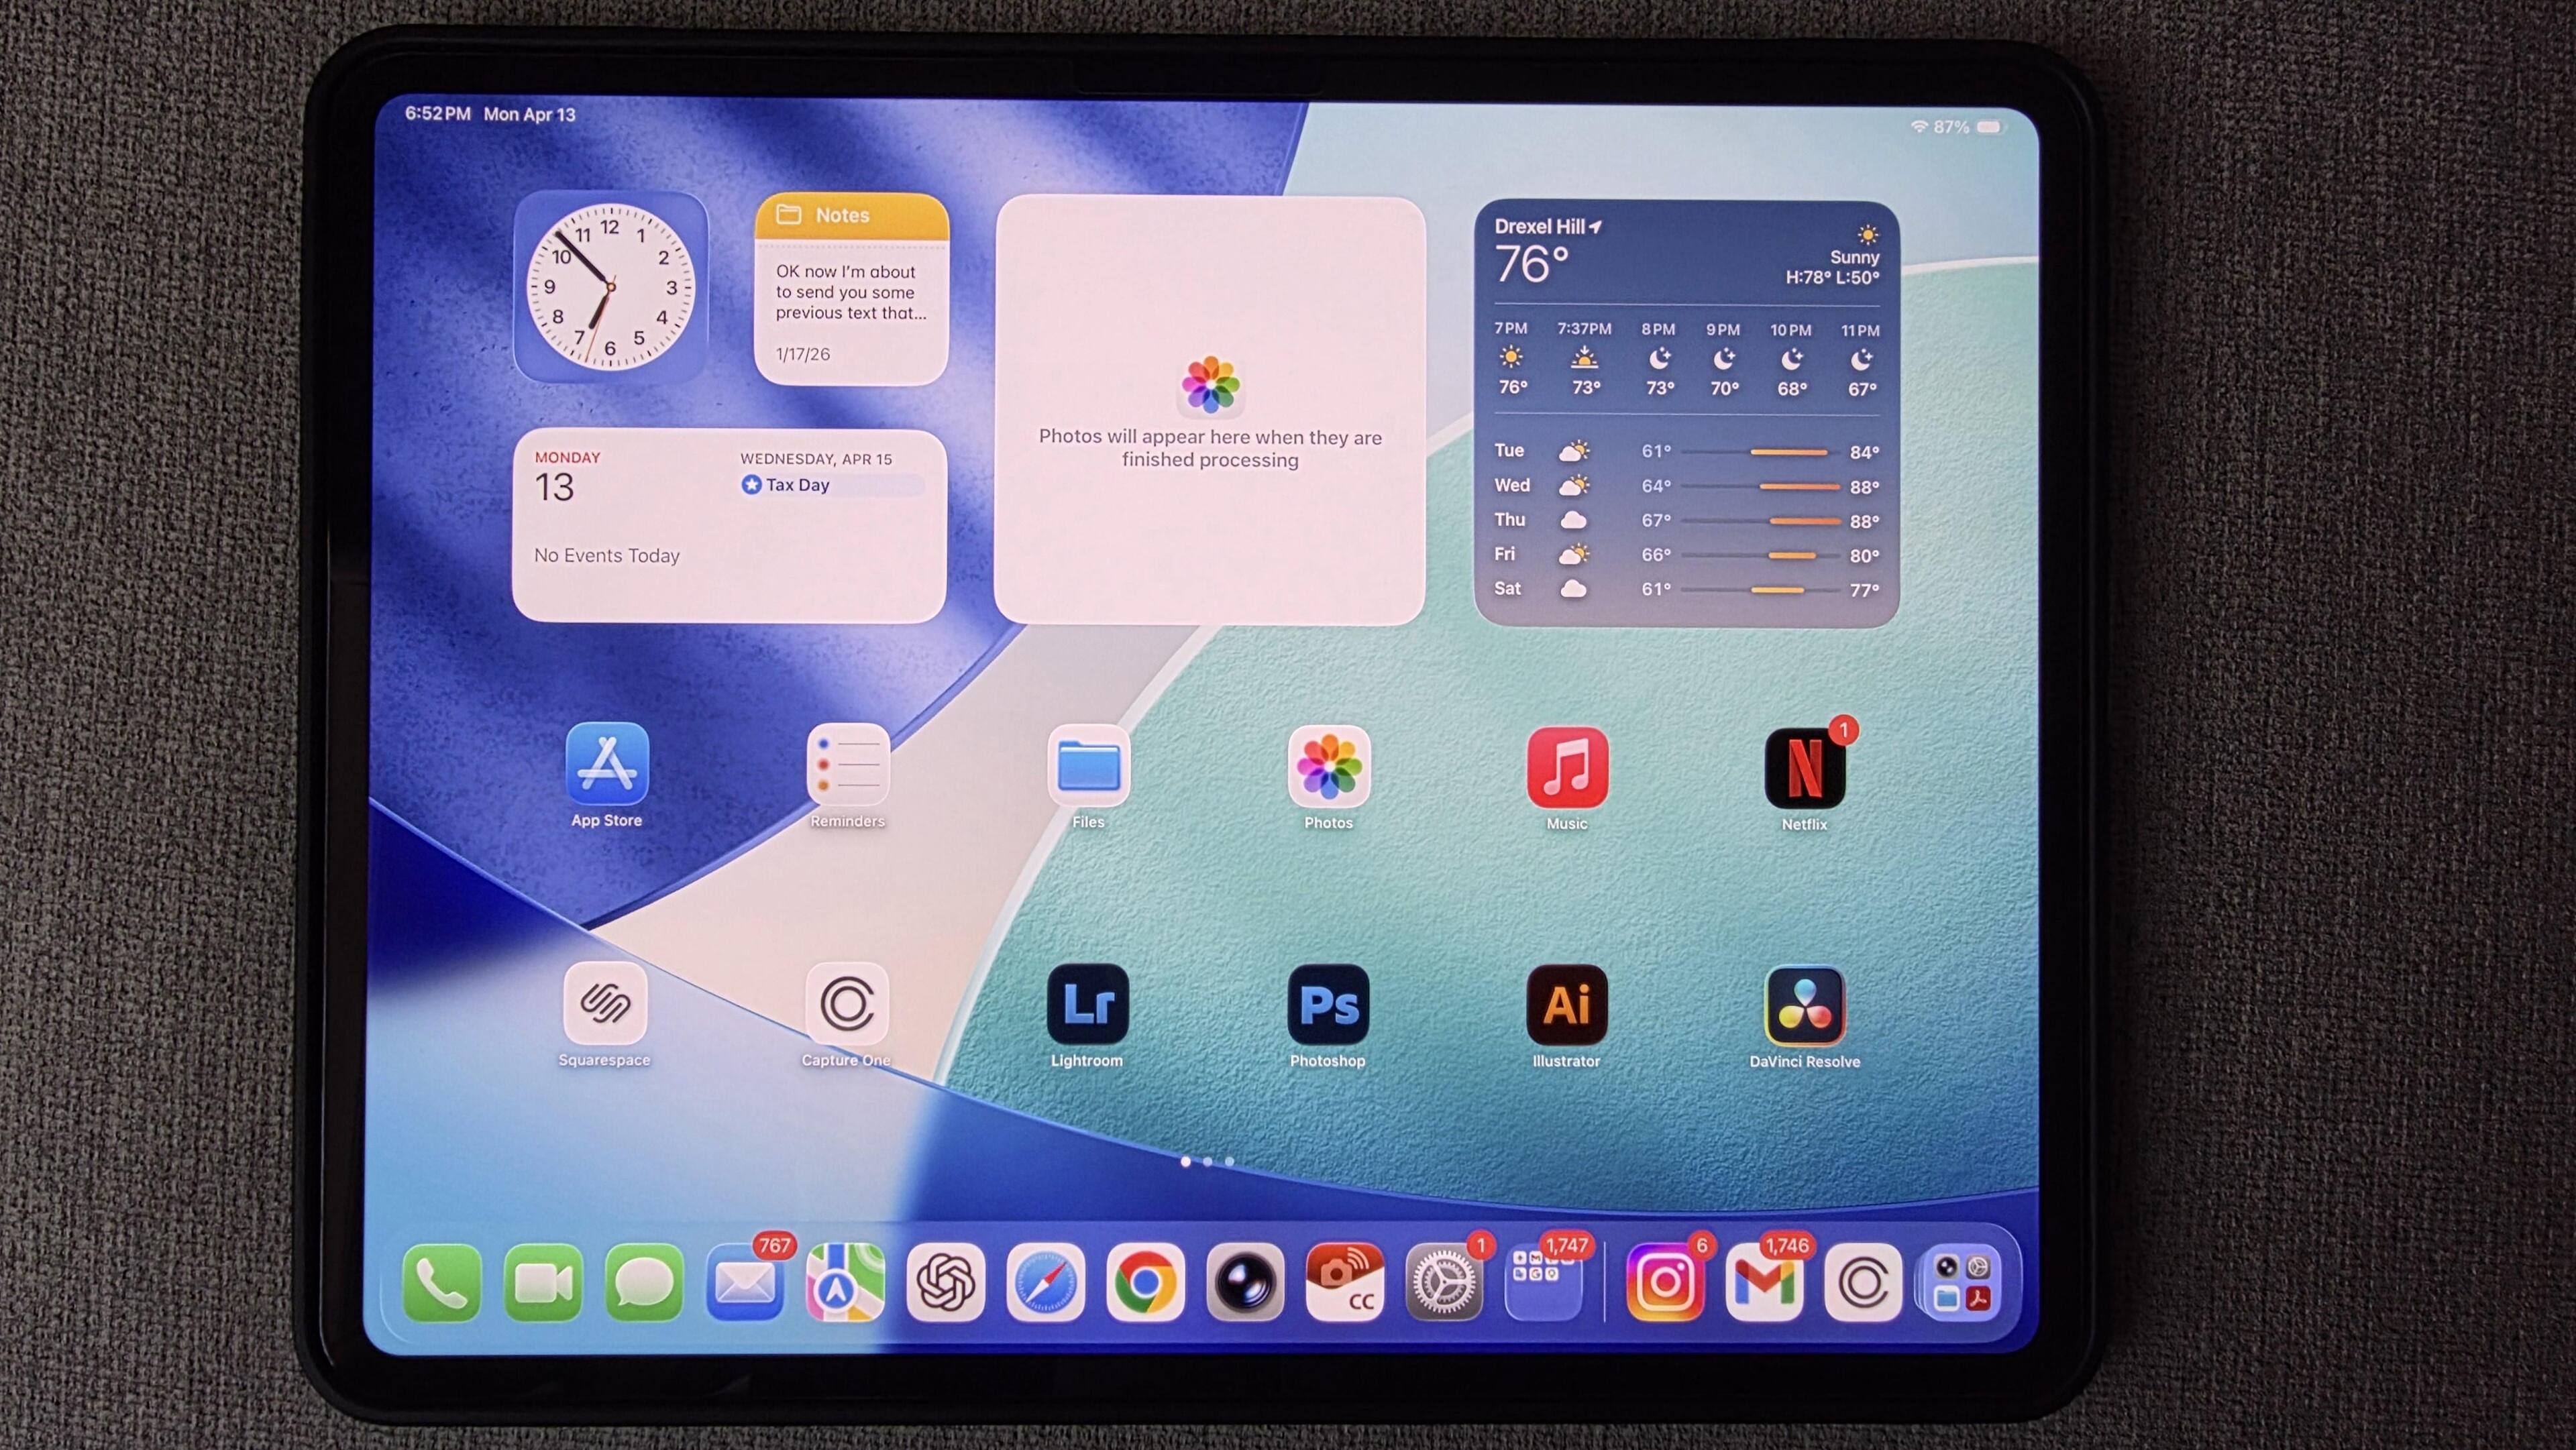
Task: Open the Squarespace app
Action: pyautogui.click(x=605, y=1002)
